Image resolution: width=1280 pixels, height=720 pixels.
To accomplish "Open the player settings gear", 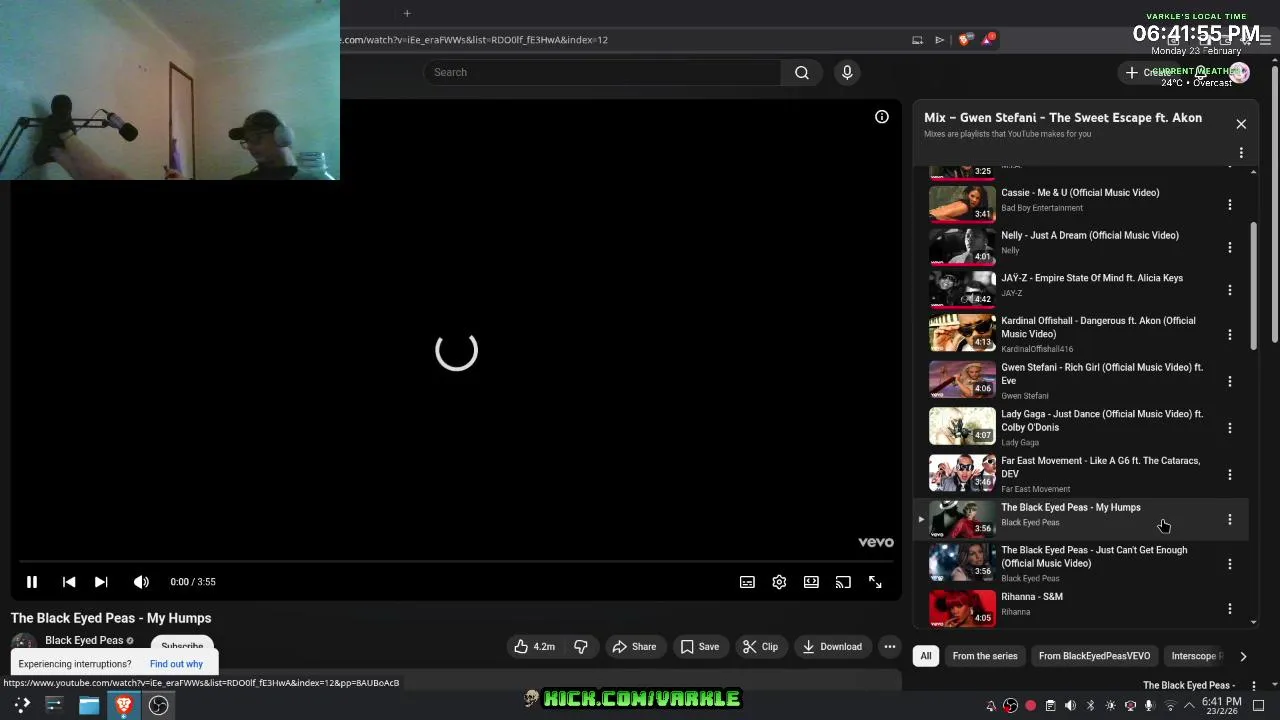I will [x=779, y=582].
